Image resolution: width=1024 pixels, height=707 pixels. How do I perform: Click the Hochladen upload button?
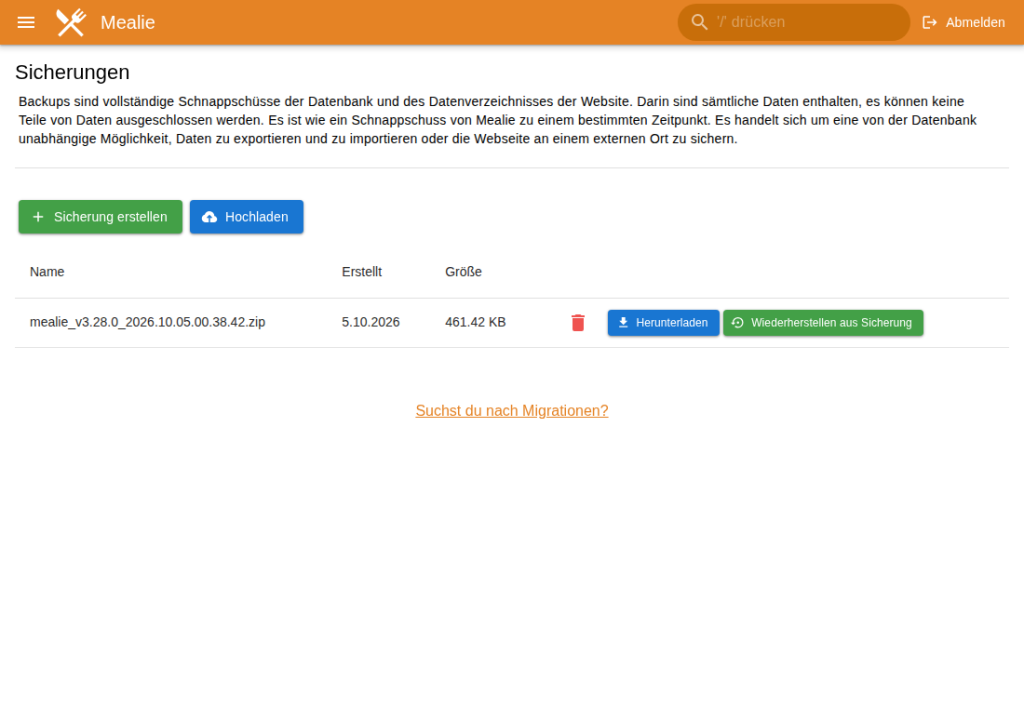[246, 217]
